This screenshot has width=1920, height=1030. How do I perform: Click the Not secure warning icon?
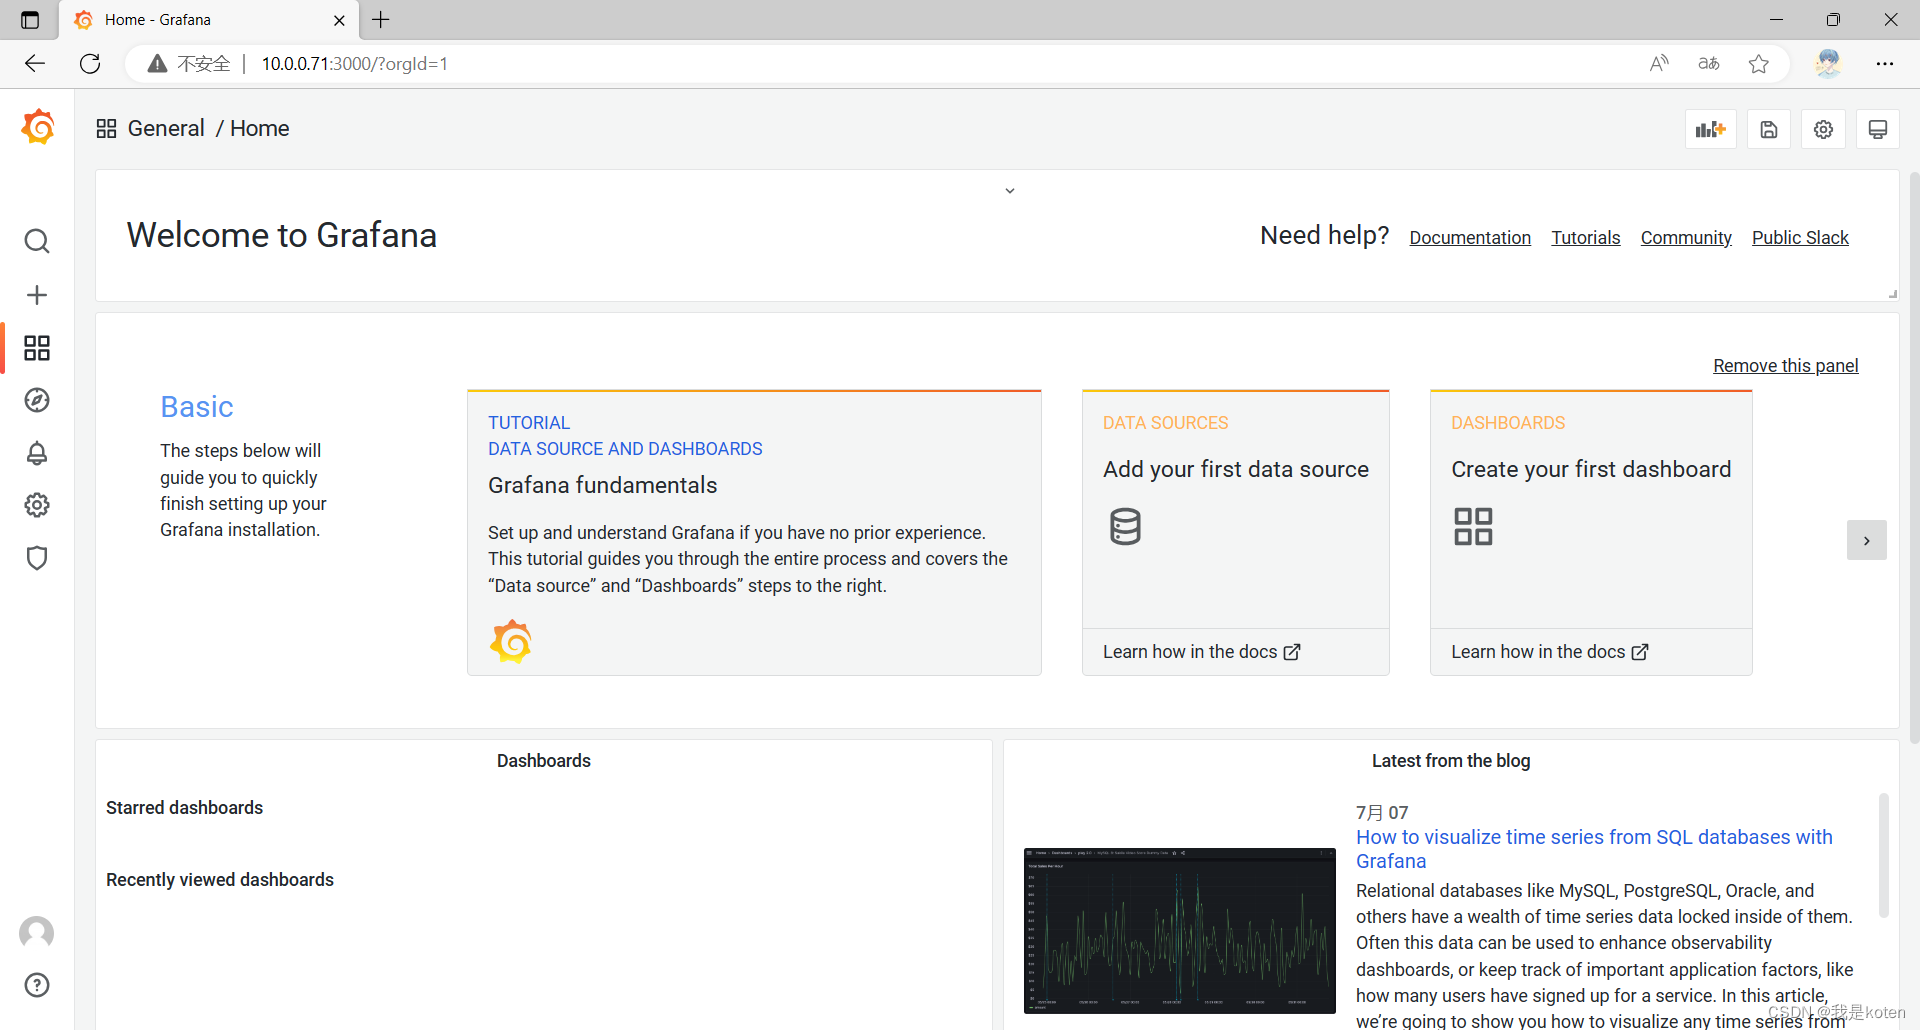coord(157,64)
